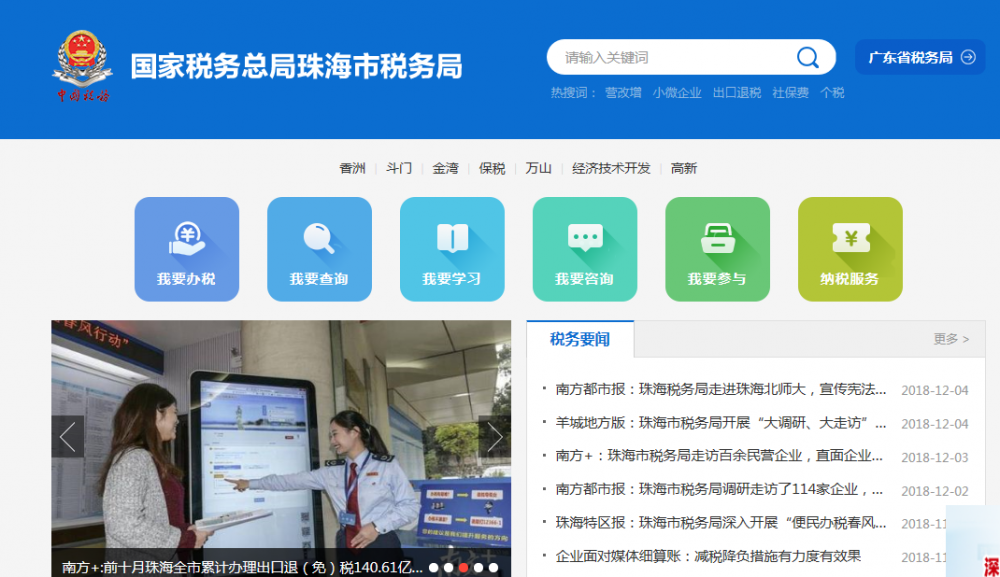Open 我要查询 via the magnifier tile icon
1000x577 pixels.
[x=319, y=237]
